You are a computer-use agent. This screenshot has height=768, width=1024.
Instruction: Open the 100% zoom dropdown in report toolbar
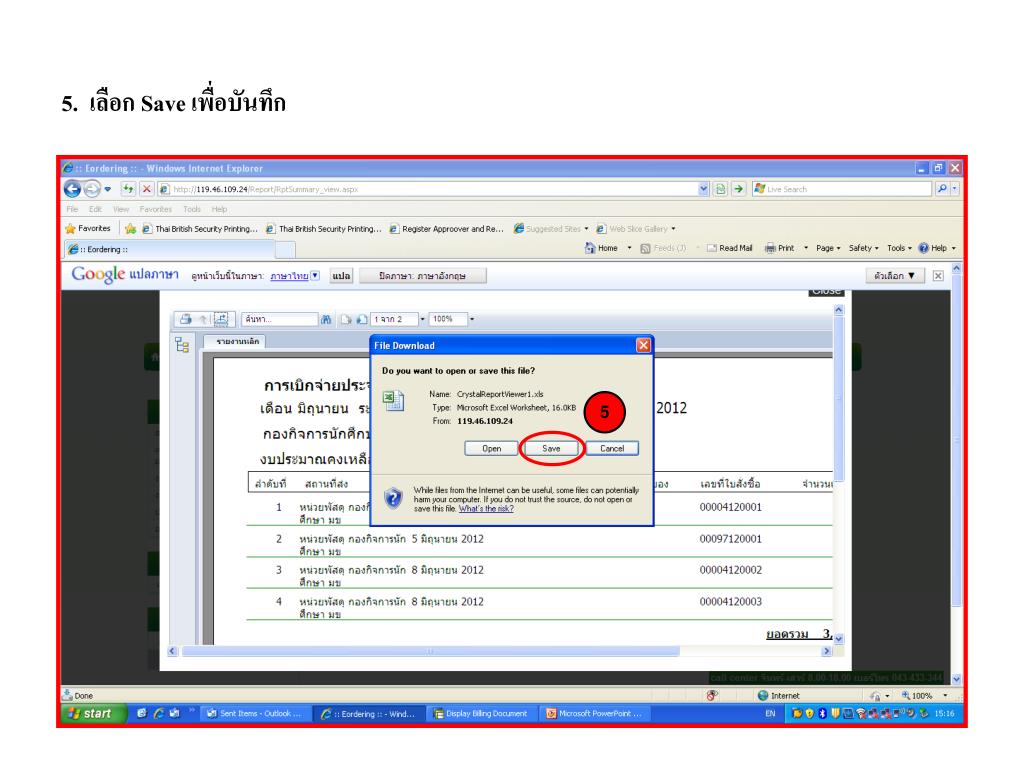(472, 319)
